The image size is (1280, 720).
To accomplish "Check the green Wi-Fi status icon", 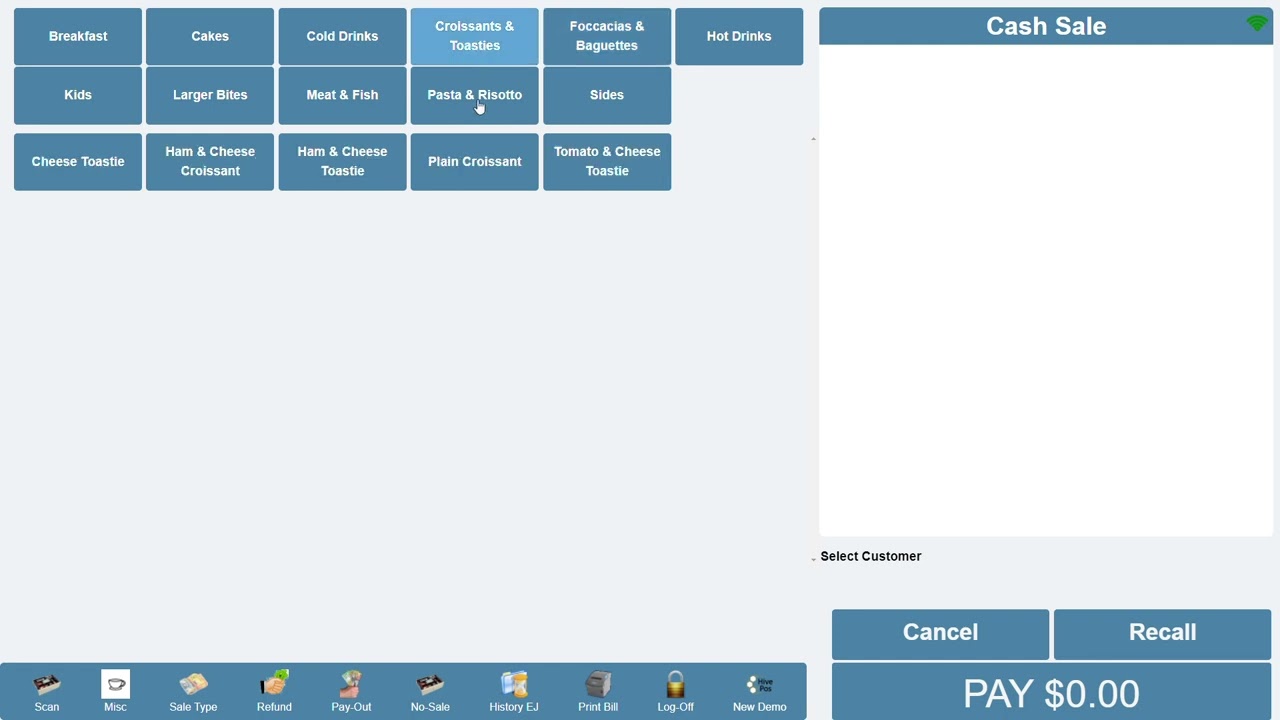I will coord(1257,23).
